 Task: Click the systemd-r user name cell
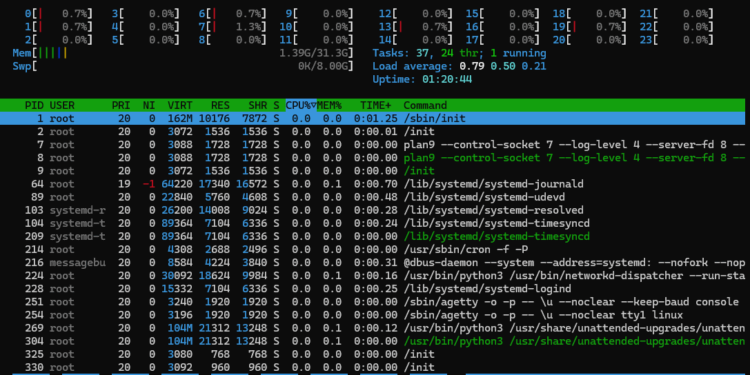tap(77, 210)
